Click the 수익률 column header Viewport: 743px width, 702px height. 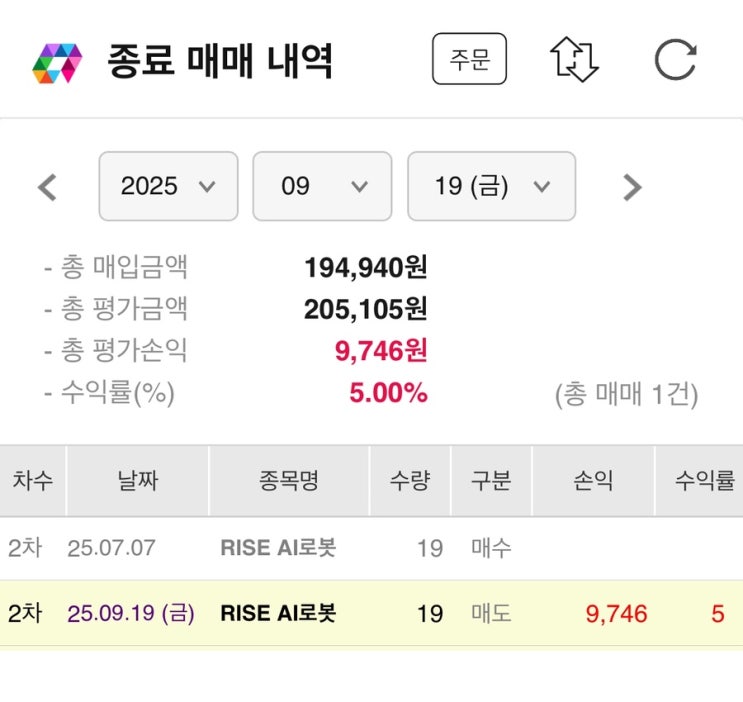pyautogui.click(x=704, y=481)
